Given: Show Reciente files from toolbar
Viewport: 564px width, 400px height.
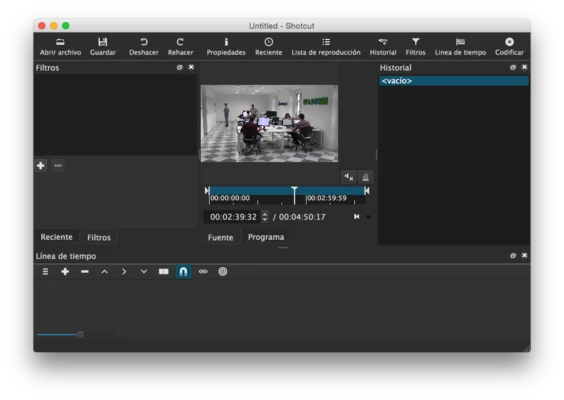Looking at the screenshot, I should (x=269, y=47).
